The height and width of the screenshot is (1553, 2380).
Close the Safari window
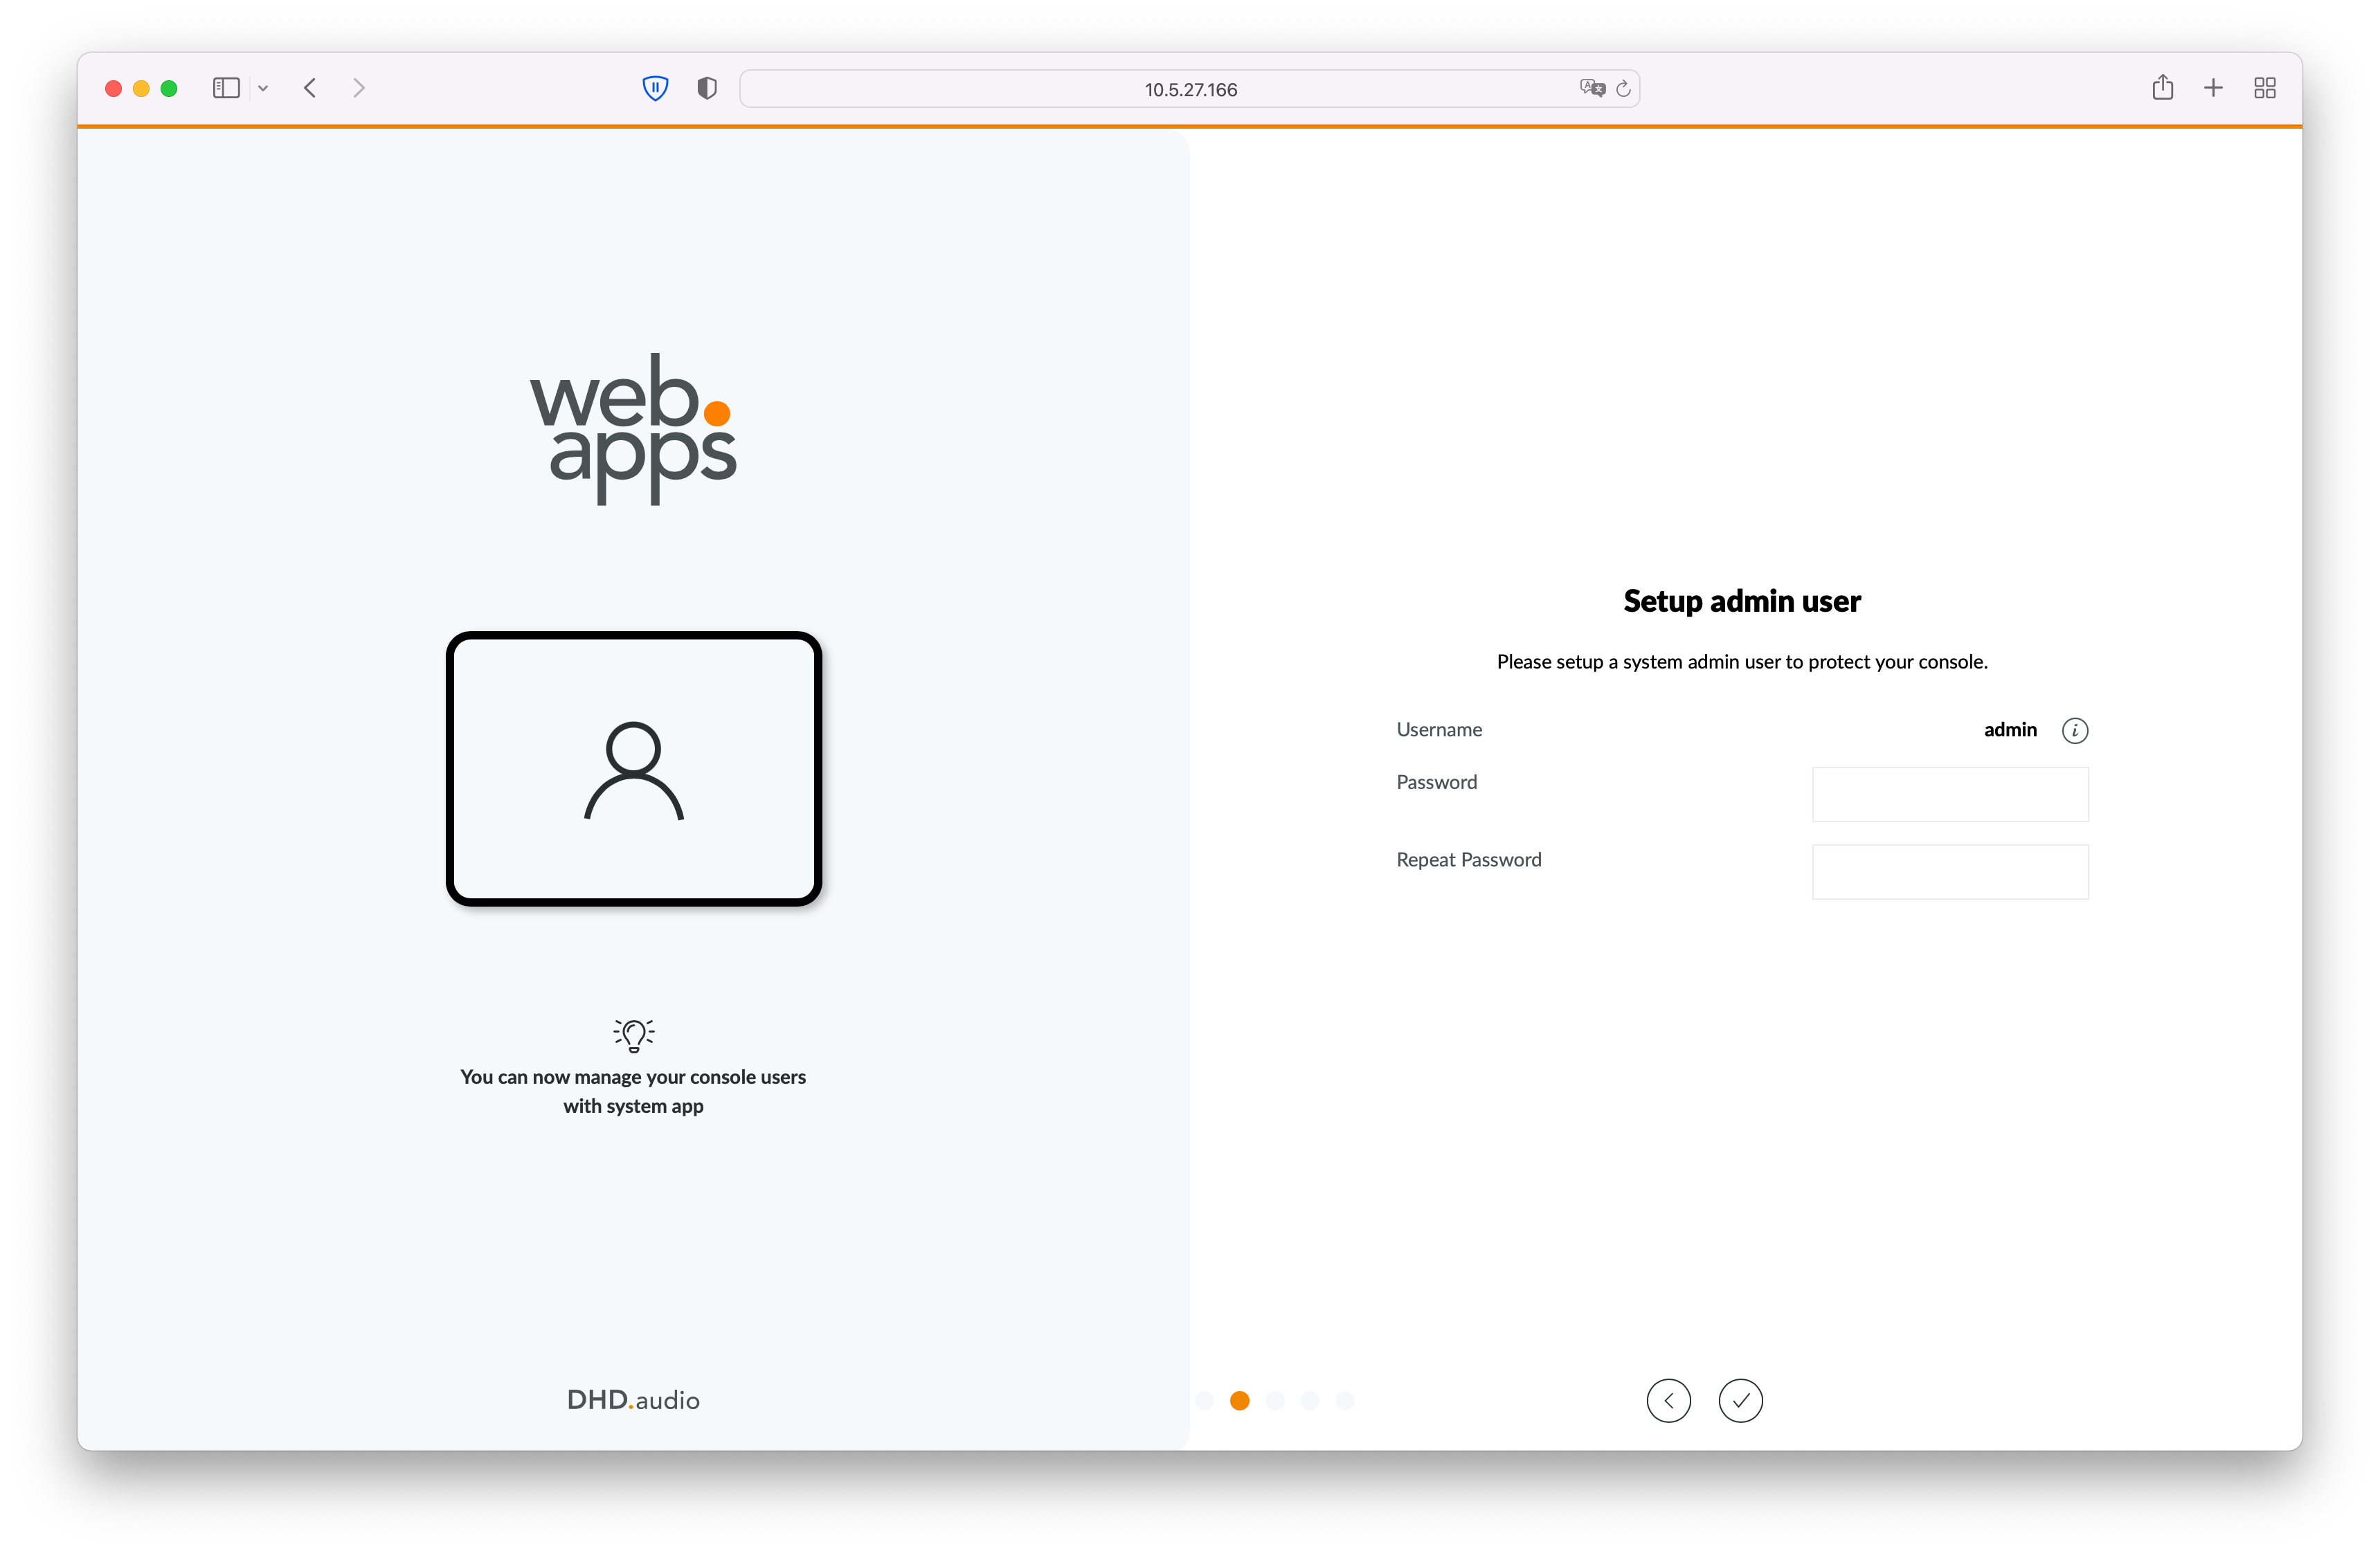(113, 89)
